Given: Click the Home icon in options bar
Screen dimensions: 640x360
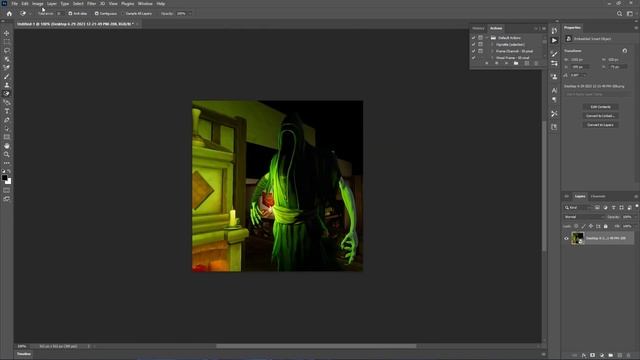Looking at the screenshot, I should pos(9,13).
